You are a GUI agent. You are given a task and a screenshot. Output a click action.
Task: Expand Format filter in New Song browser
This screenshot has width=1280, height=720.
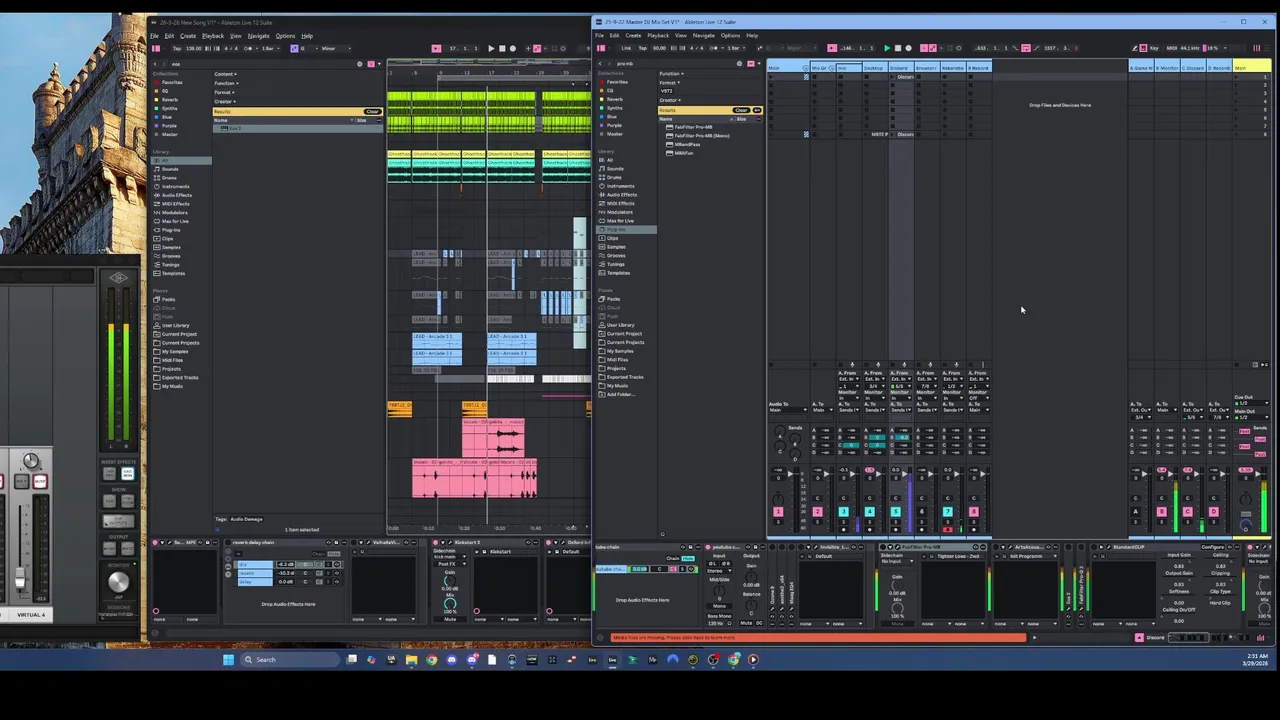(x=224, y=92)
